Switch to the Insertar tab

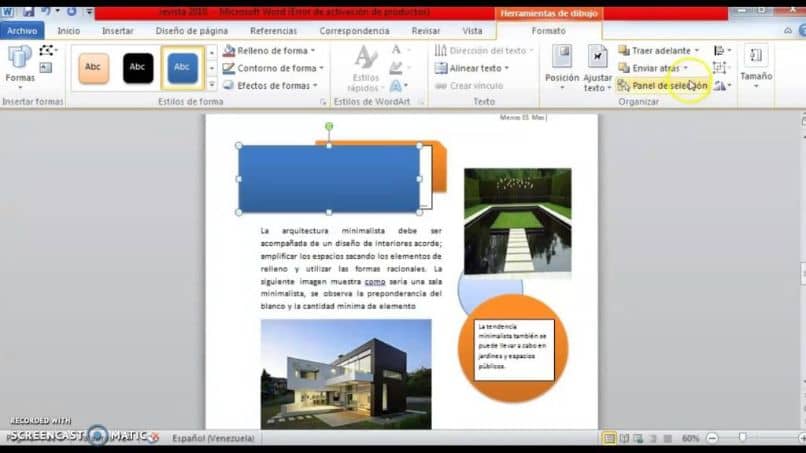(118, 31)
